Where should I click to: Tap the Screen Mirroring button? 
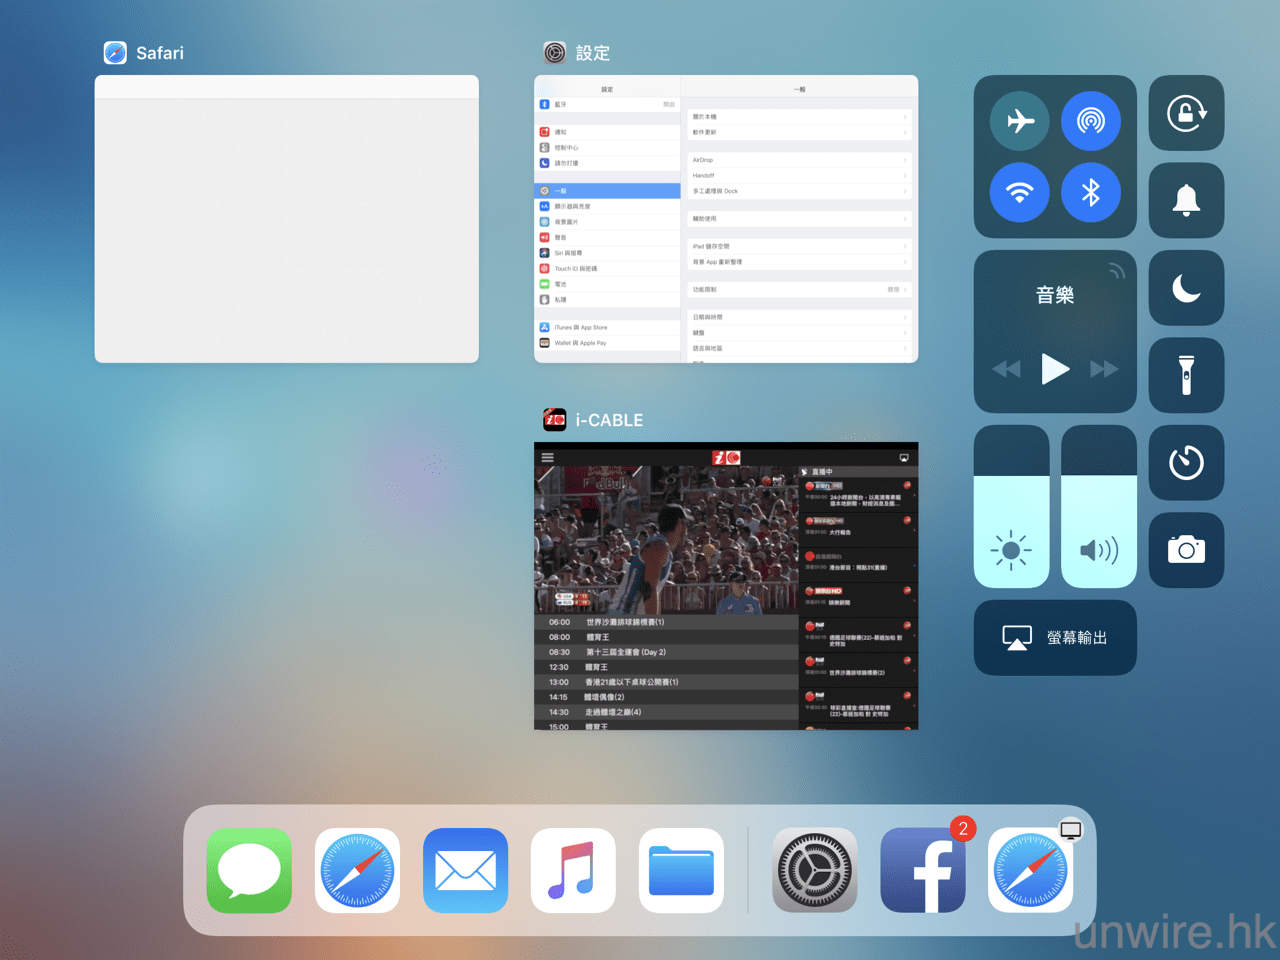[1055, 638]
